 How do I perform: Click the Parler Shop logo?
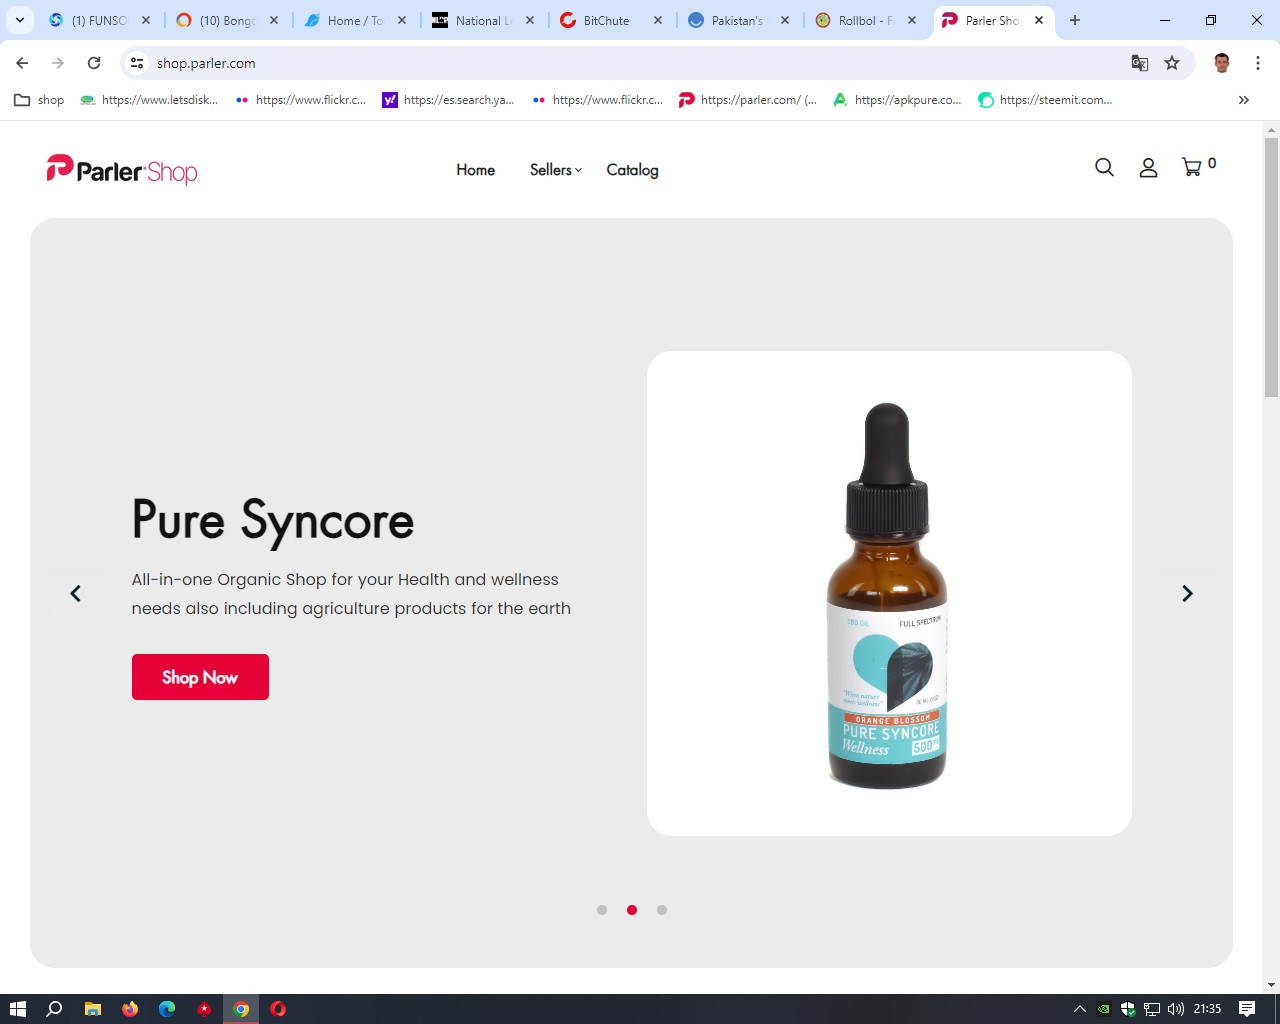click(x=122, y=170)
